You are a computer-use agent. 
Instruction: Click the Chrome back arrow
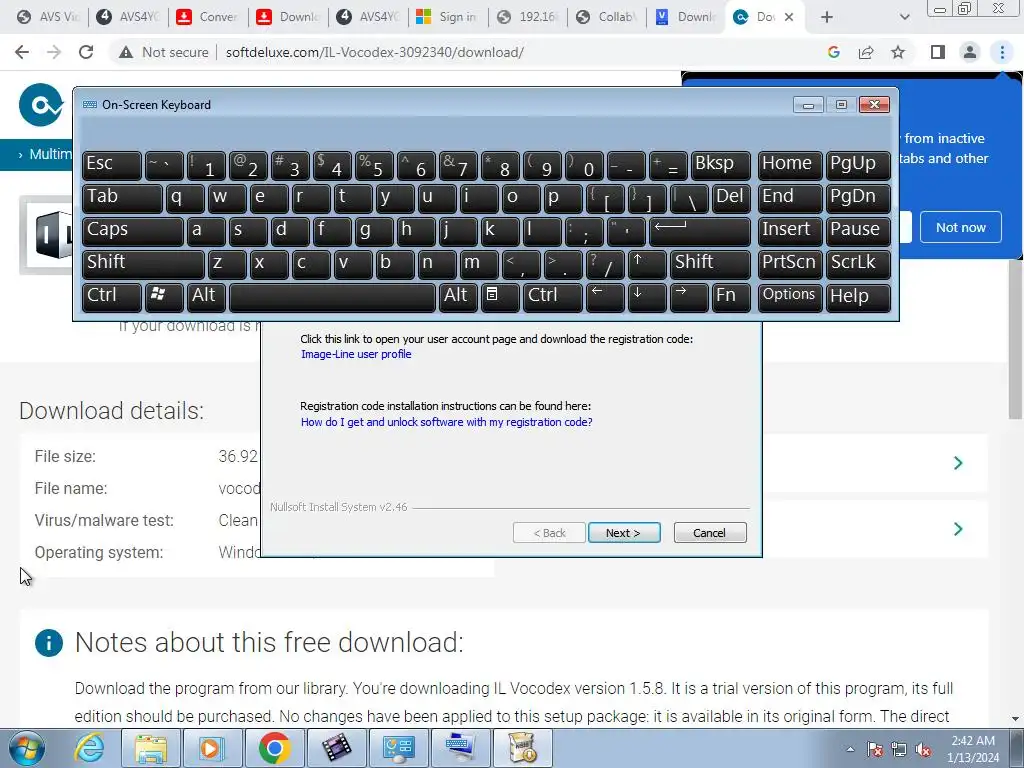coord(22,52)
